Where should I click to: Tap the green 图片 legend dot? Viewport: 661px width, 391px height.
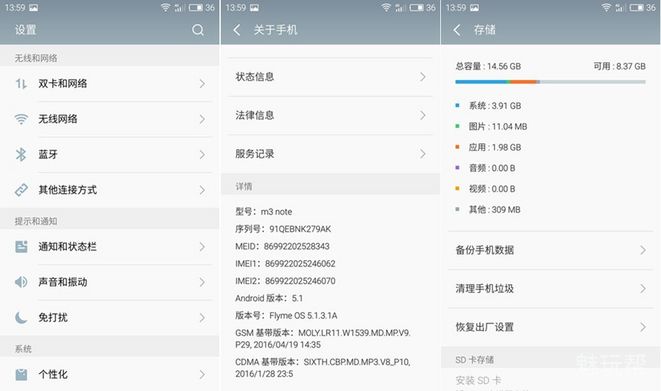click(457, 126)
